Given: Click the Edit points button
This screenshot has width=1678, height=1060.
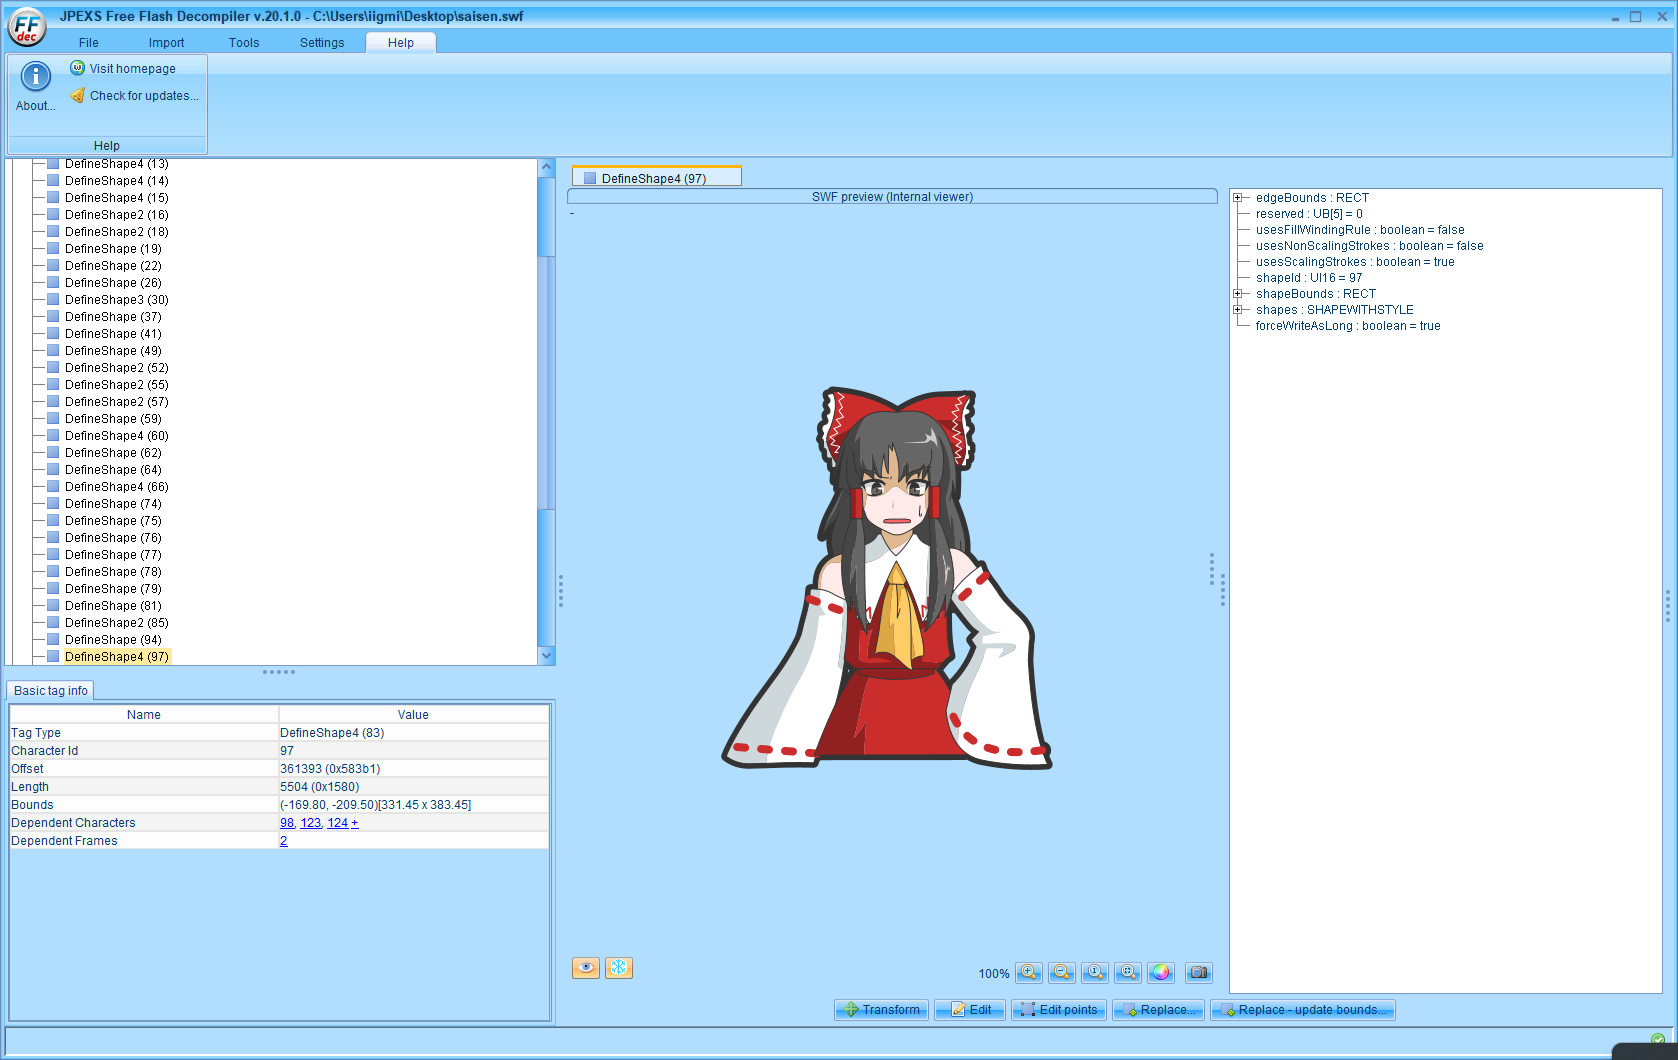Looking at the screenshot, I should click(x=1059, y=1010).
